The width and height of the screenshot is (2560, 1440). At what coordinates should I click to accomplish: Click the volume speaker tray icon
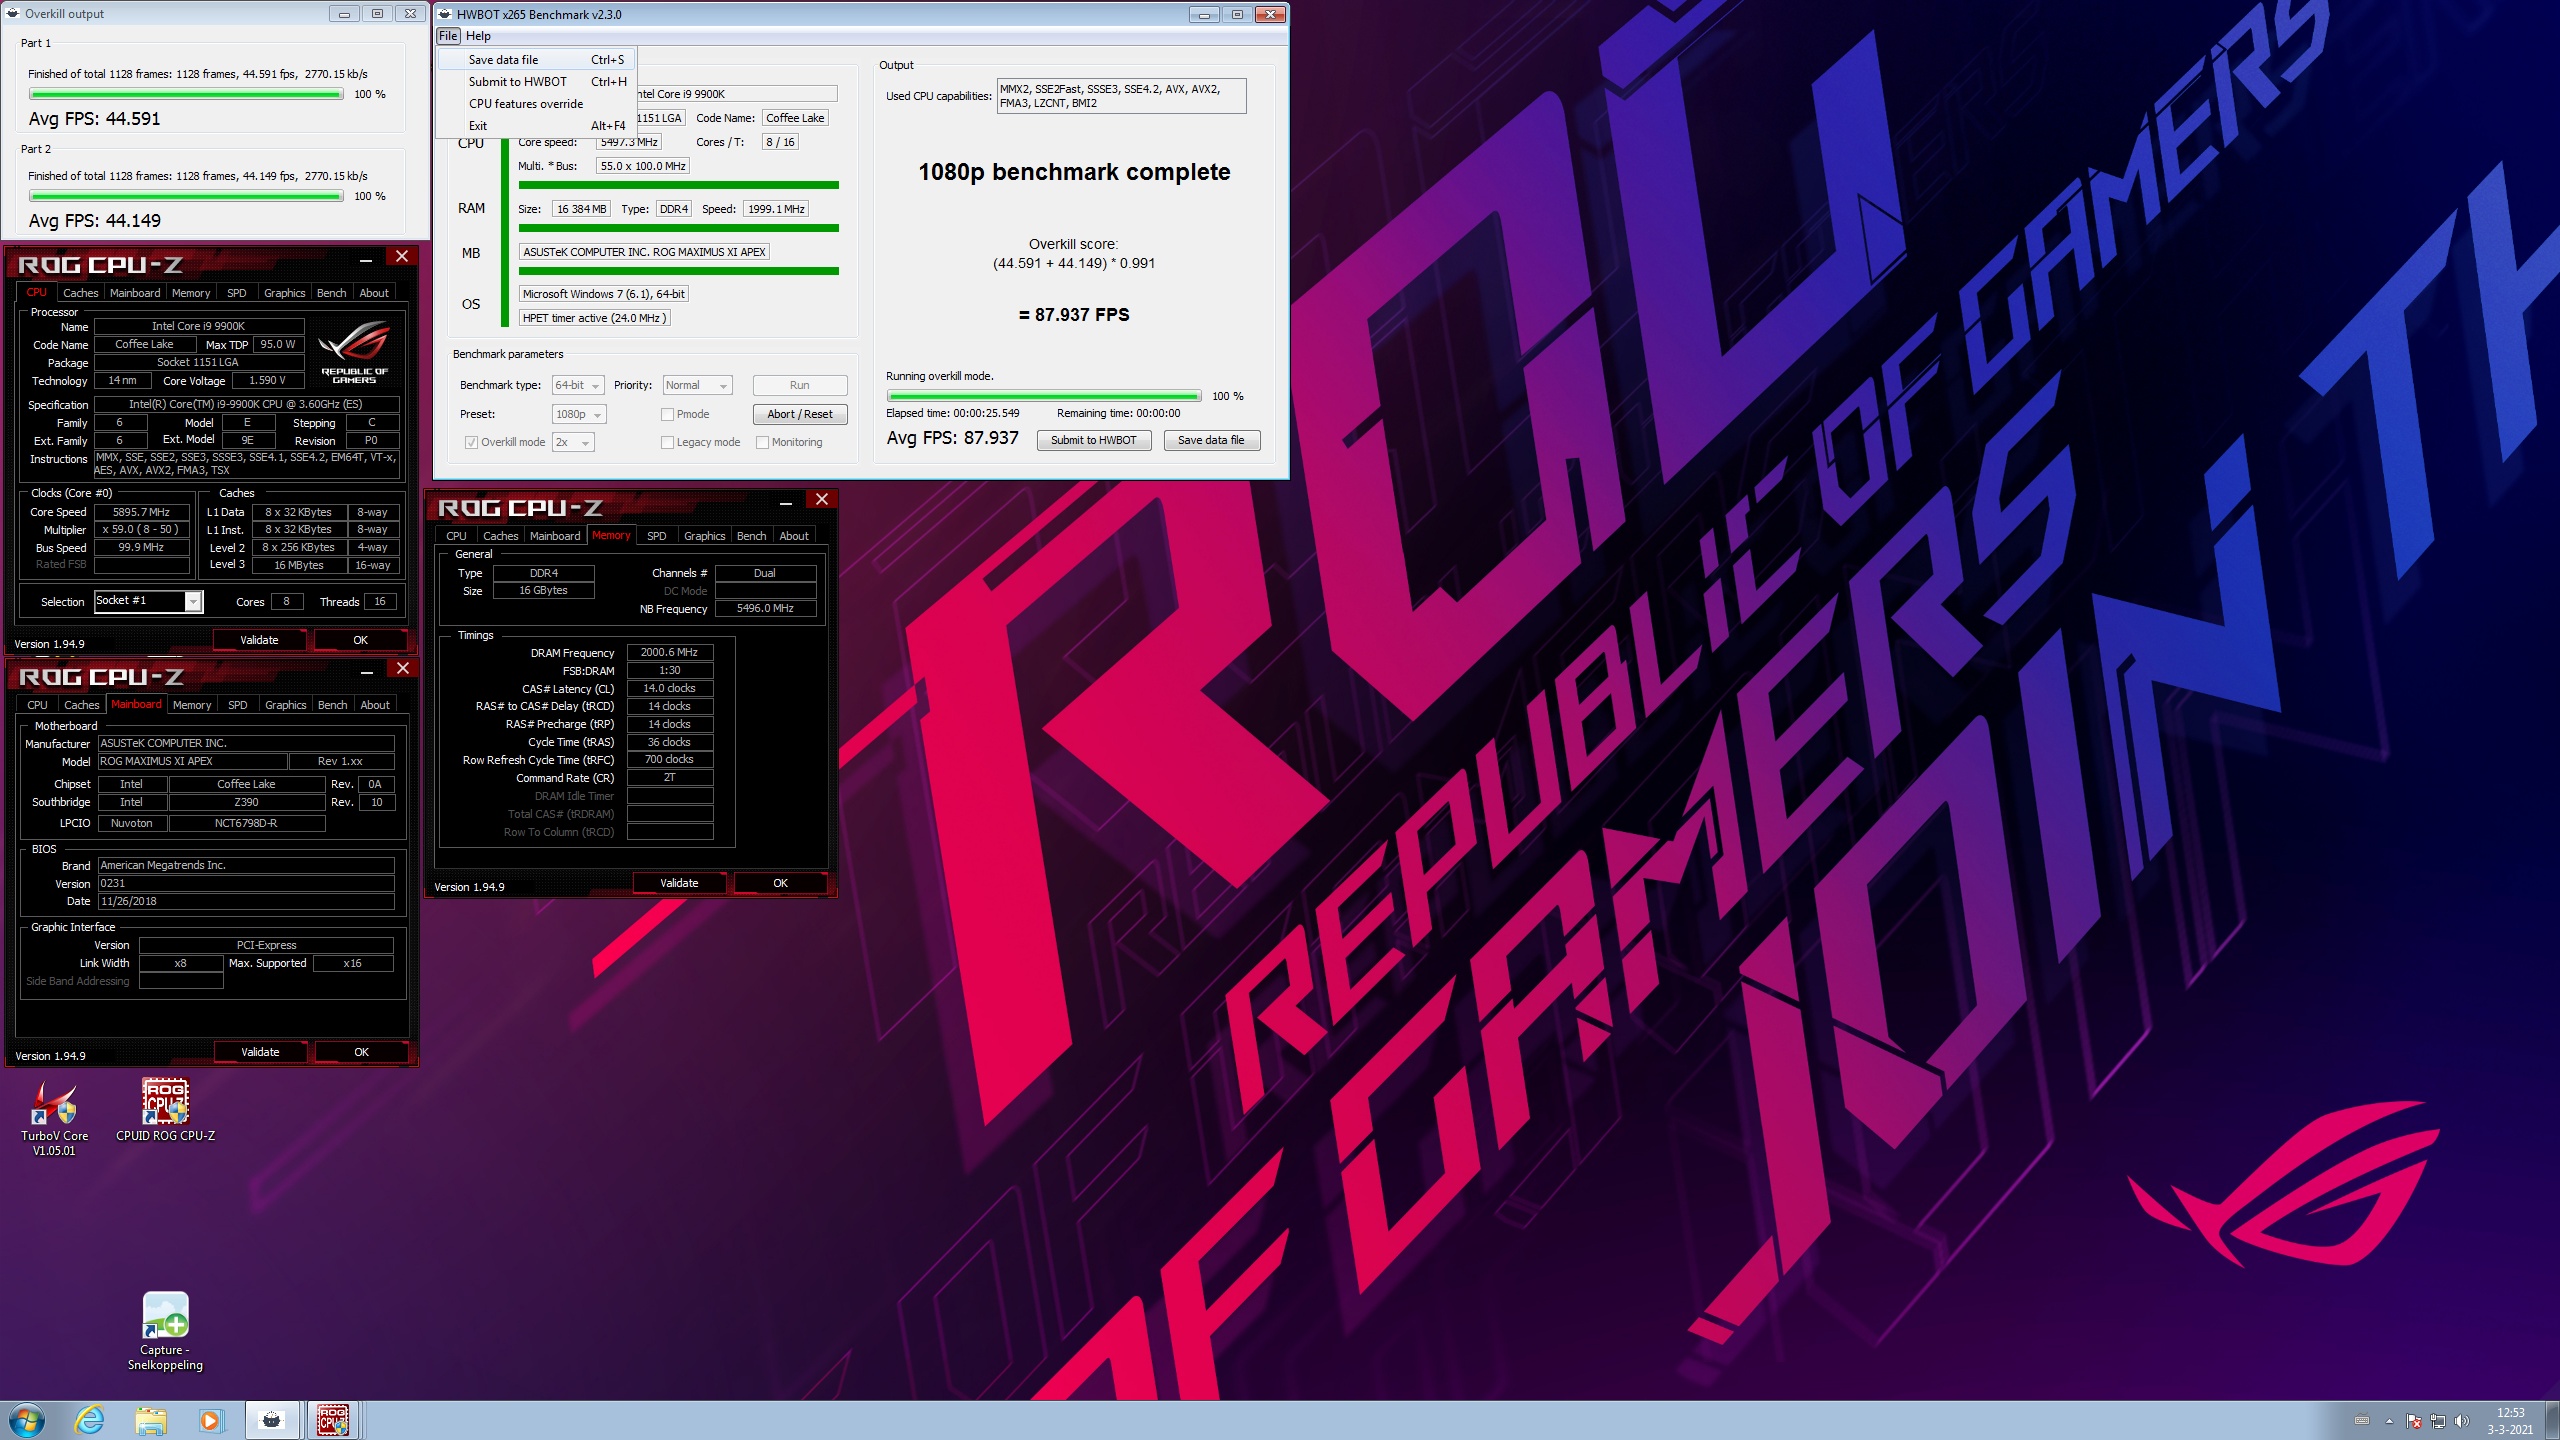point(2461,1421)
